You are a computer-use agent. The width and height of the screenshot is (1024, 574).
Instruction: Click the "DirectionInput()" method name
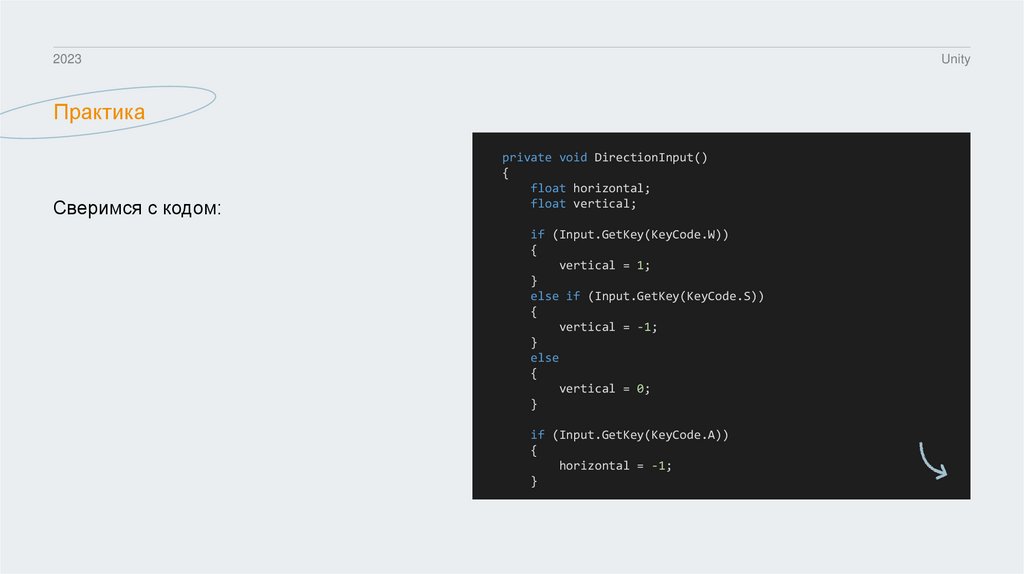click(x=650, y=158)
